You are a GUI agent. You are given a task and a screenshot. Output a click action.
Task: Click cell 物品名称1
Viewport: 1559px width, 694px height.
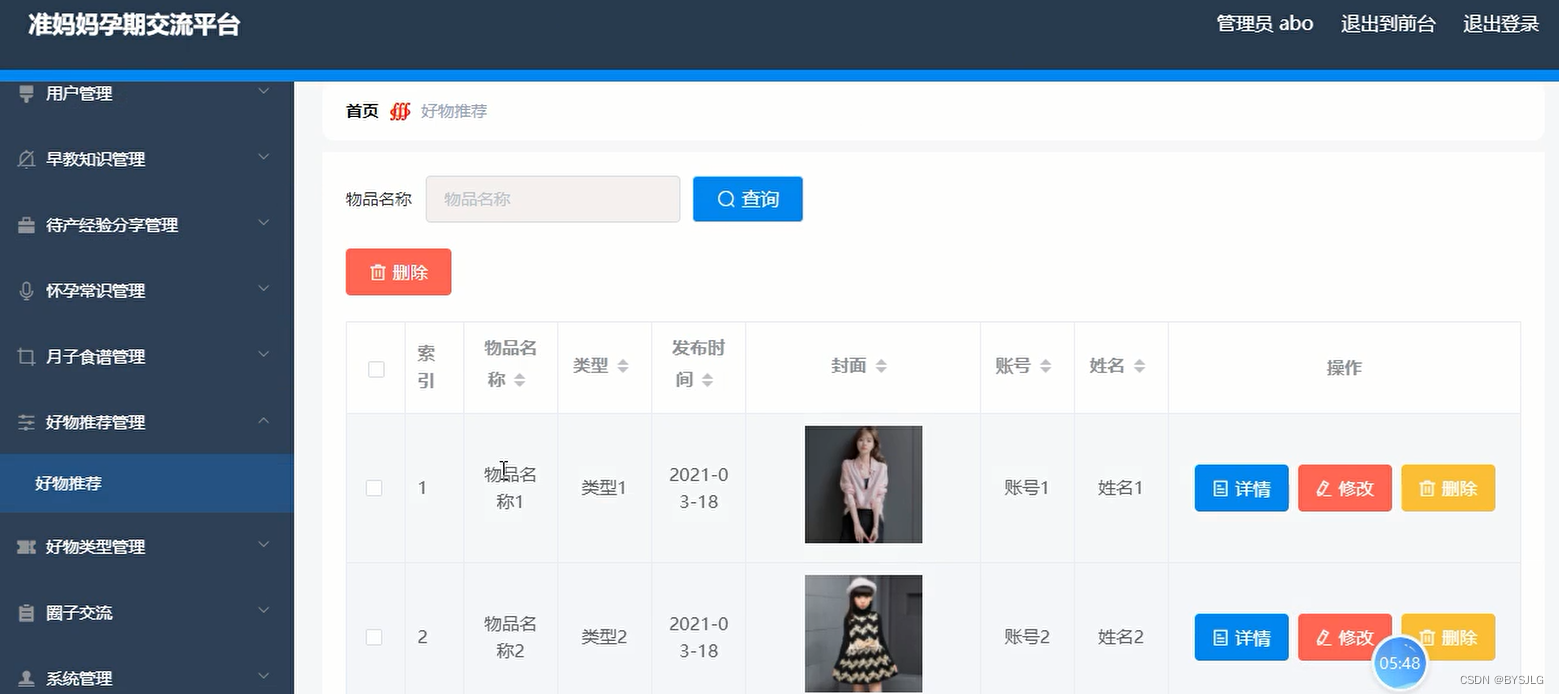(x=510, y=488)
